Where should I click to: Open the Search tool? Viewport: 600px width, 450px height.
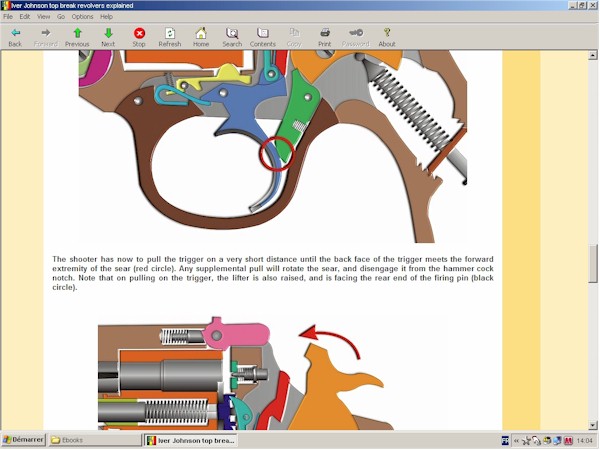pyautogui.click(x=232, y=38)
